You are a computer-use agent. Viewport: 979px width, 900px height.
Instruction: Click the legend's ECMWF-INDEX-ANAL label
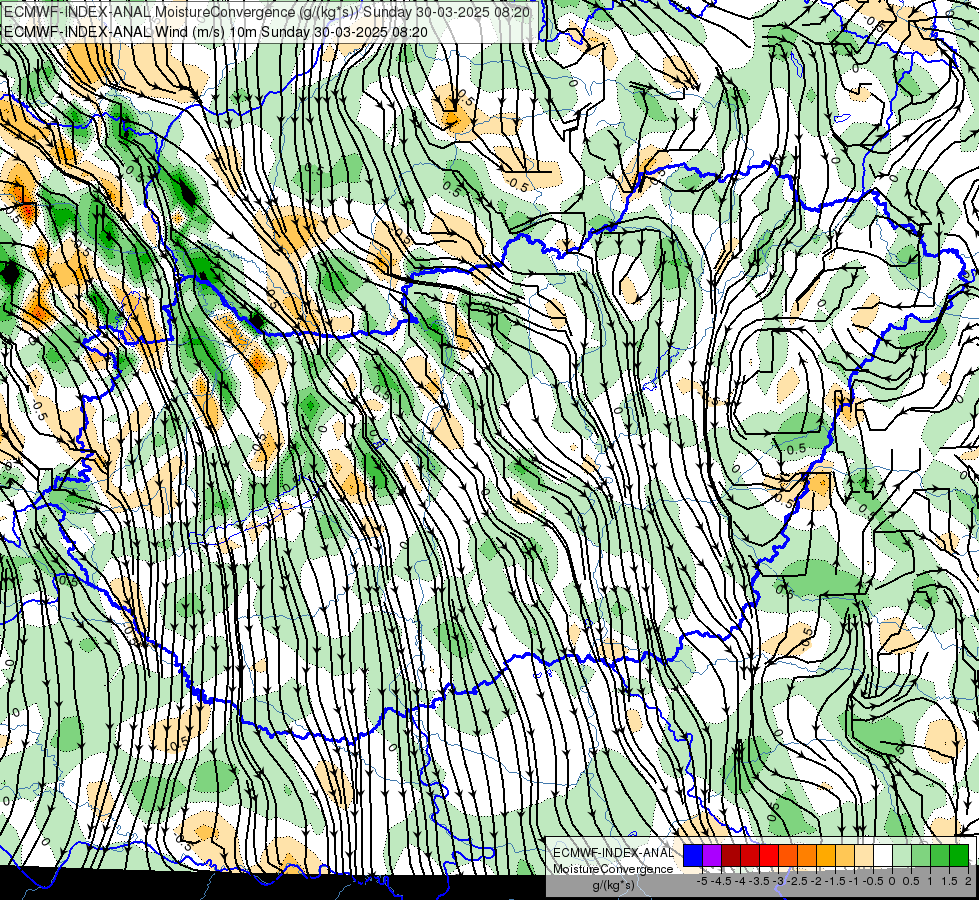[613, 853]
